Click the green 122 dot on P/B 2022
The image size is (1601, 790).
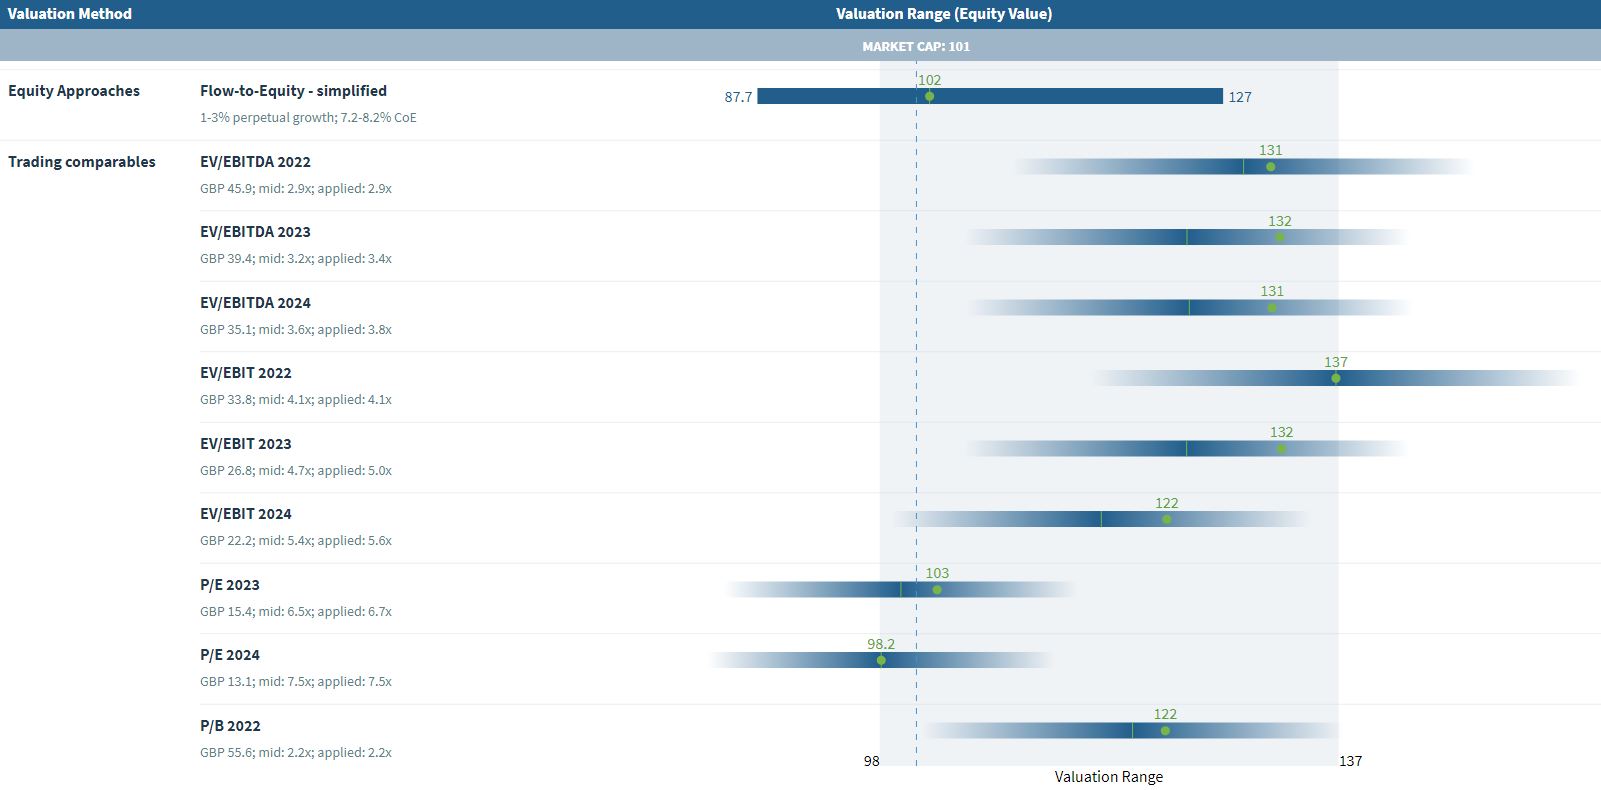point(1165,731)
